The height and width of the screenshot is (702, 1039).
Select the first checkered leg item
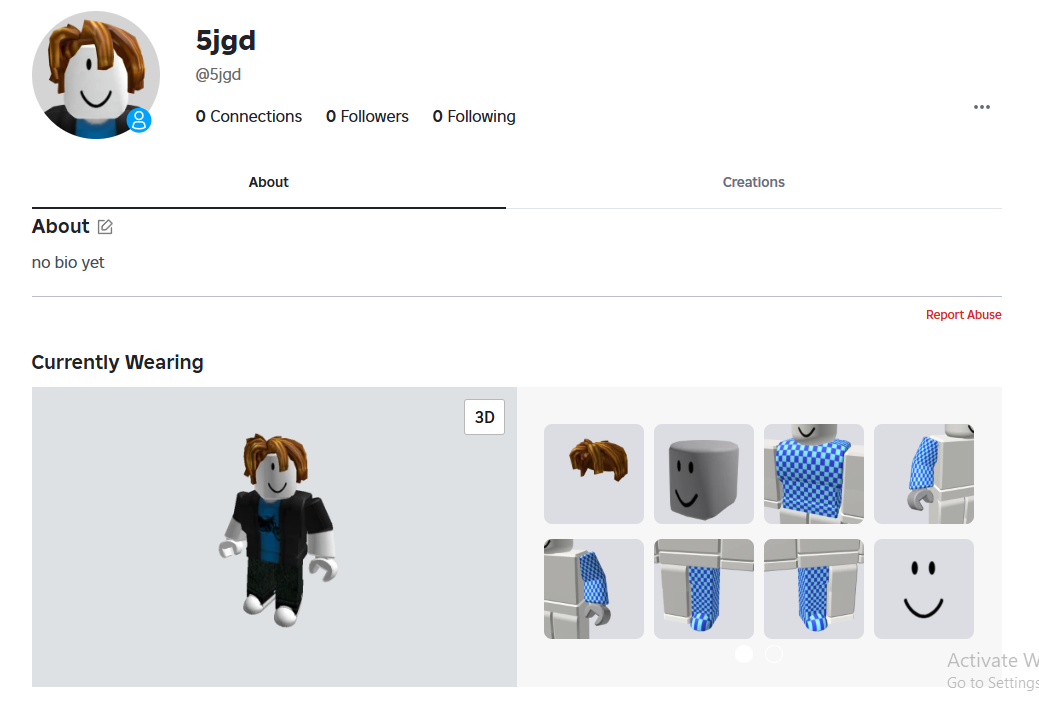tap(704, 589)
